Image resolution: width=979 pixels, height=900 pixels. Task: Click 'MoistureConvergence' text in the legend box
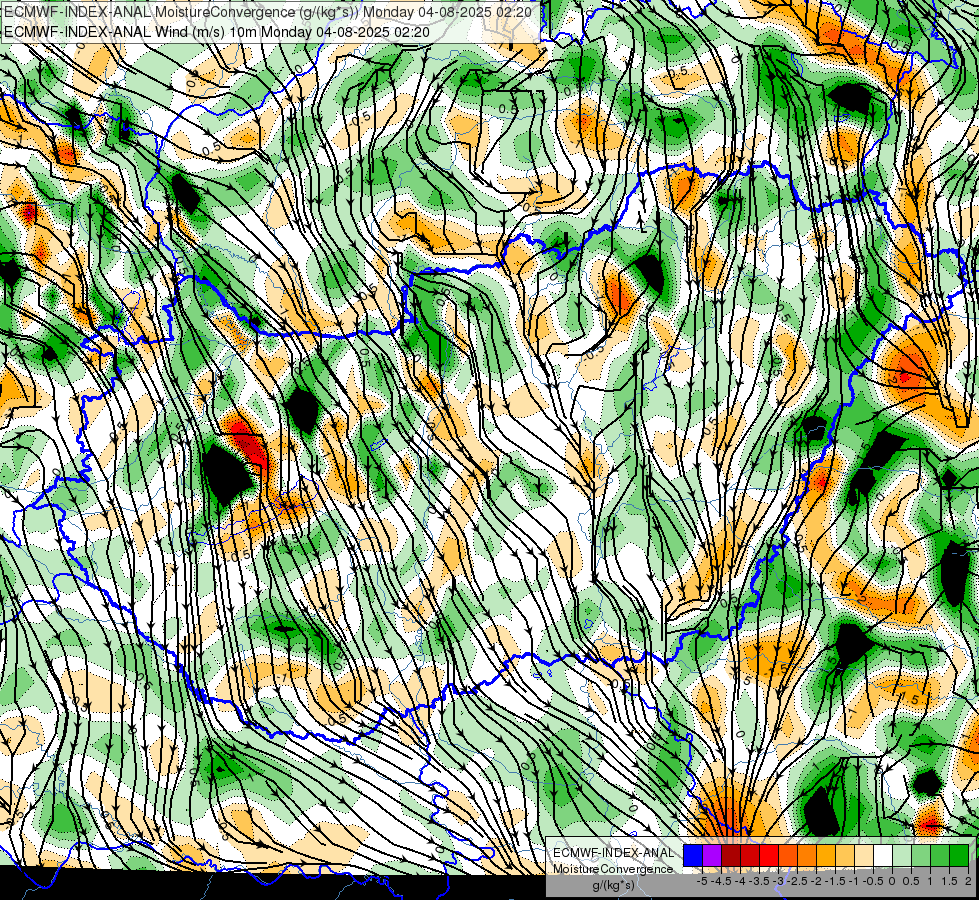tap(613, 869)
